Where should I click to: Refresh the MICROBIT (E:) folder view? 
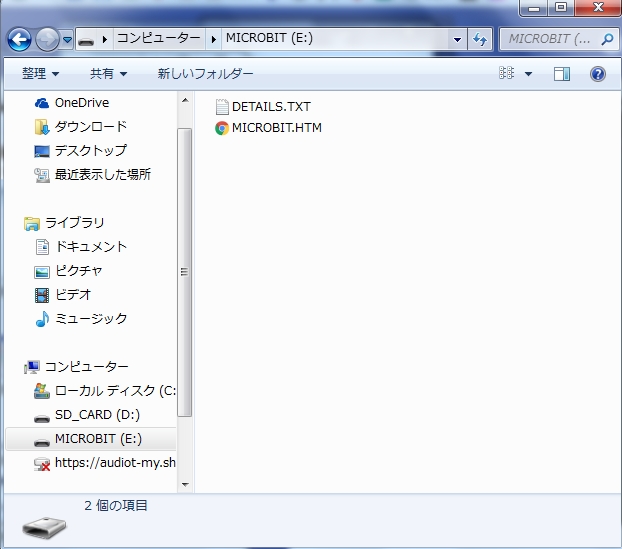coord(480,40)
